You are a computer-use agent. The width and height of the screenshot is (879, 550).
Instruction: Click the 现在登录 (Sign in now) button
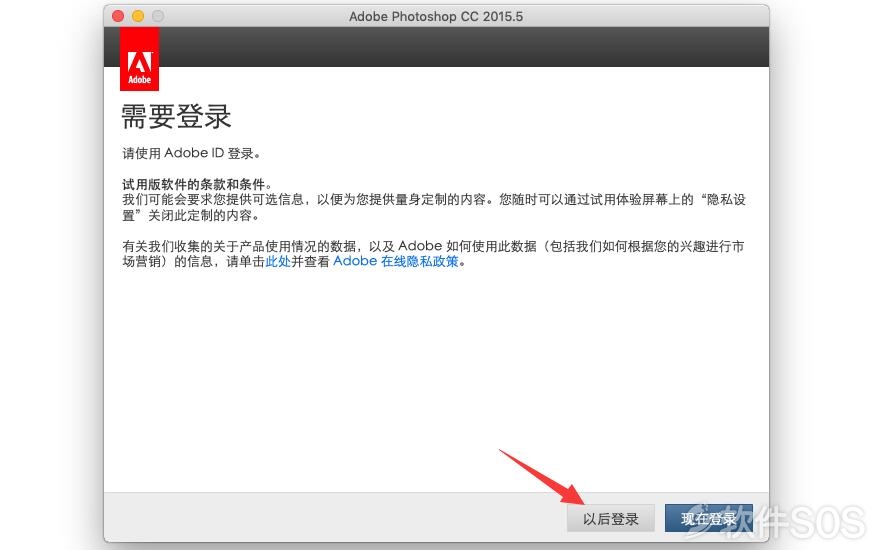point(709,519)
